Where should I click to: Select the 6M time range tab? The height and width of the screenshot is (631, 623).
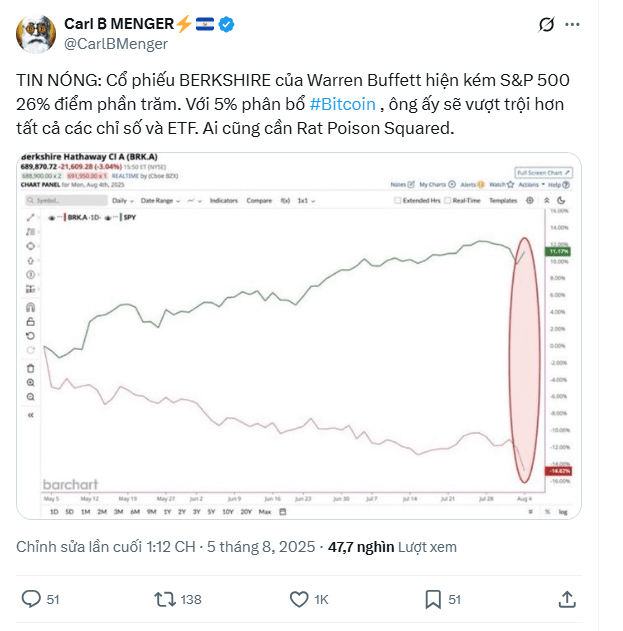(x=135, y=512)
